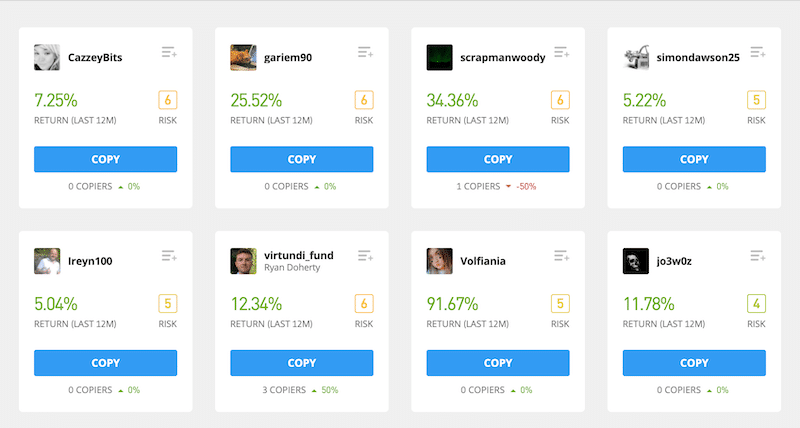The width and height of the screenshot is (800, 428).
Task: Open lreyn100 username link
Action: tap(90, 261)
